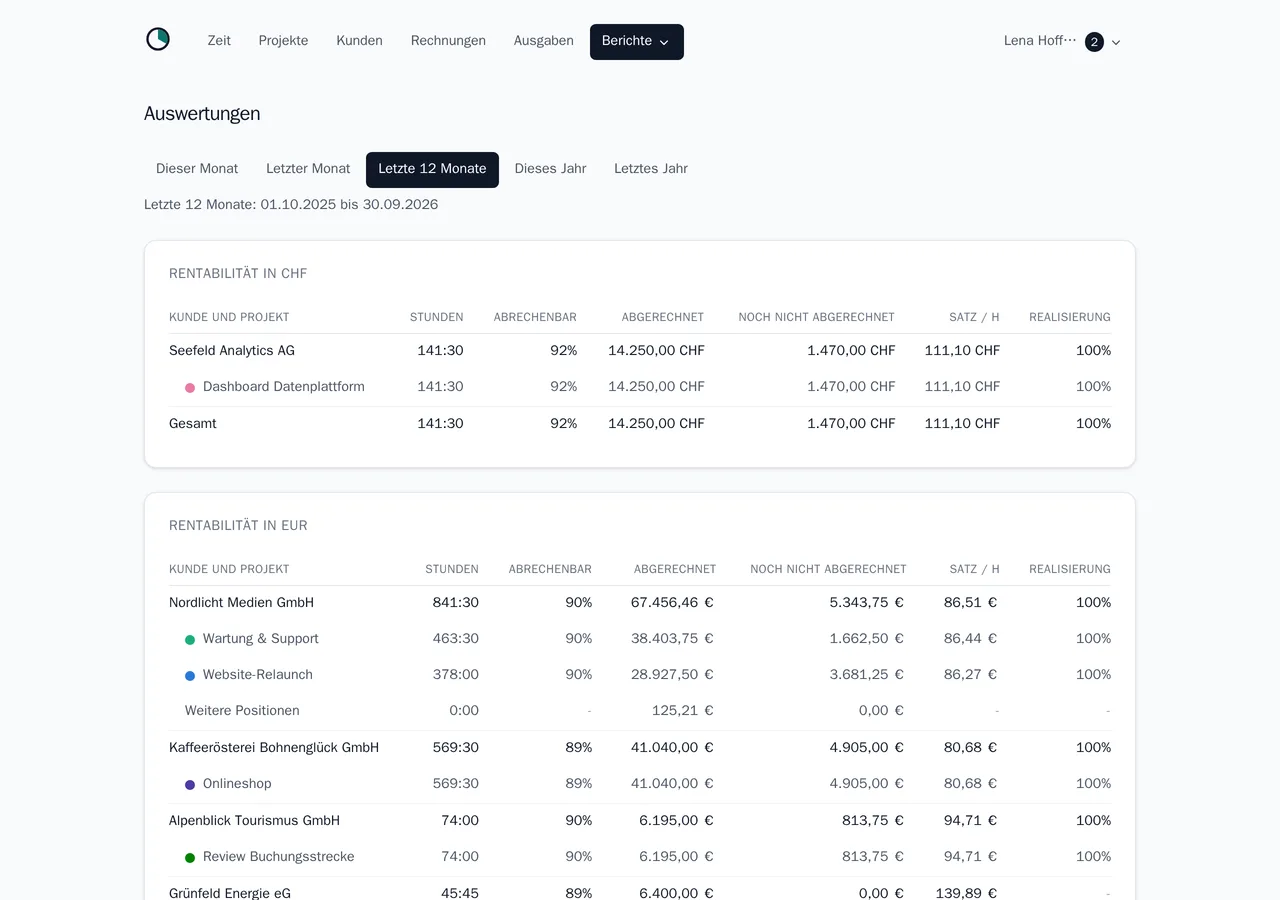Click the green dot beside Review Buchungsstrecke

coord(190,858)
